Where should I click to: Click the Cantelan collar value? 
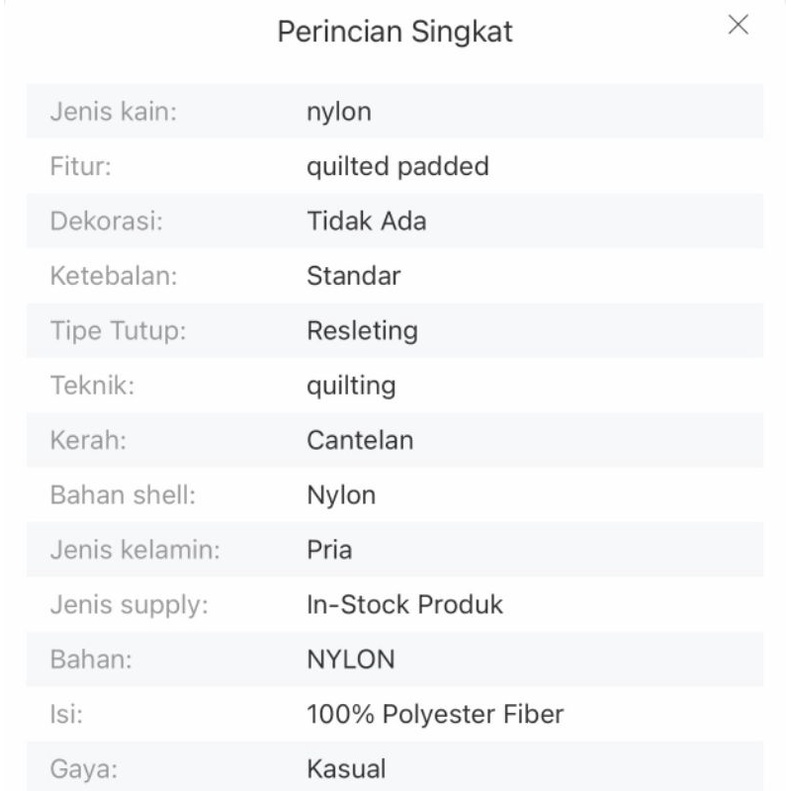[359, 440]
